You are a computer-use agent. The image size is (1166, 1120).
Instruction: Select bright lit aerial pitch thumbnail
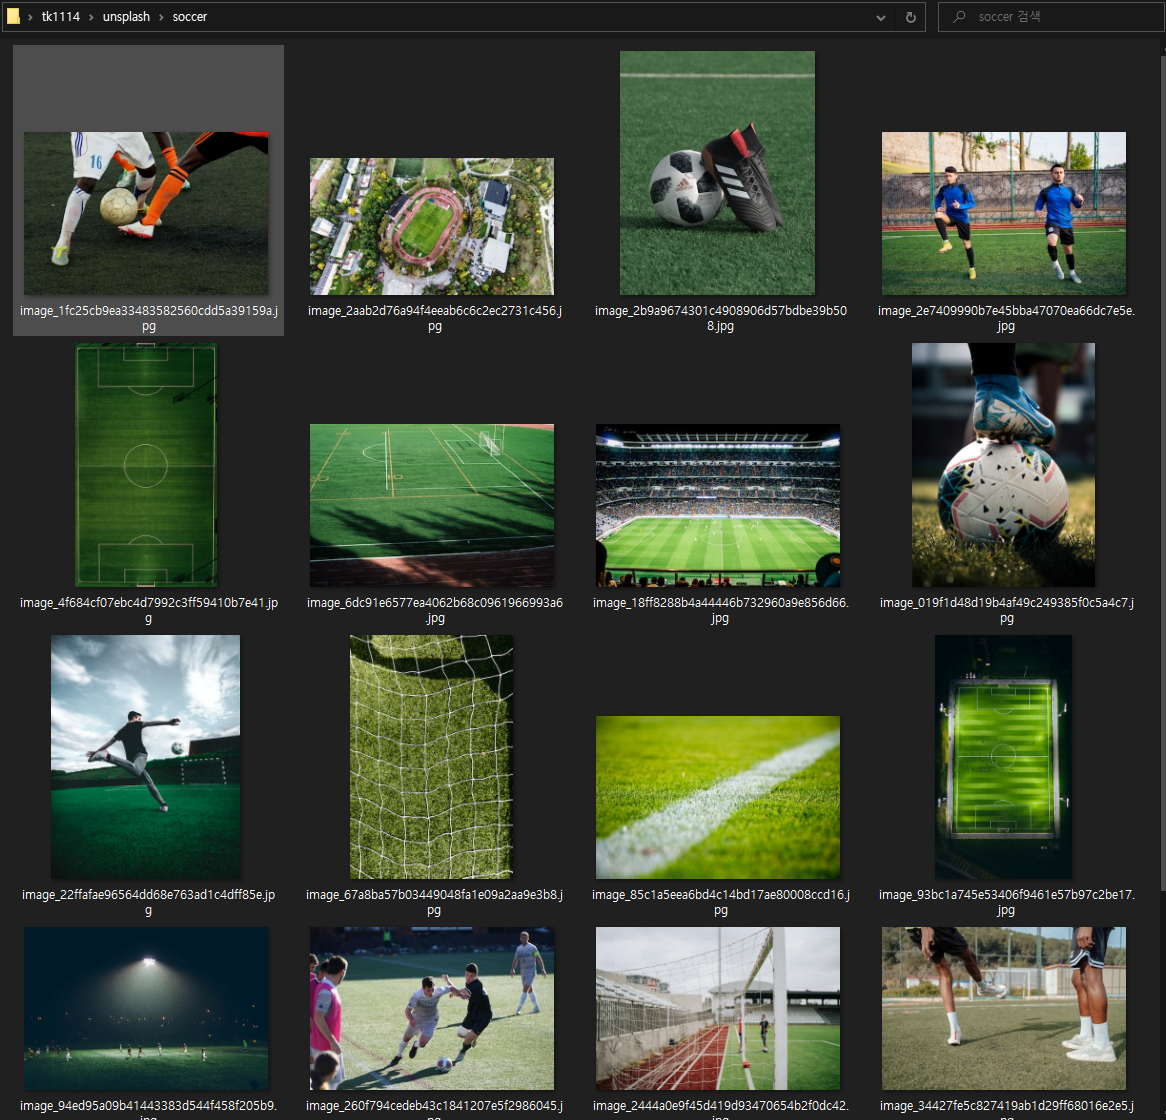point(1003,756)
